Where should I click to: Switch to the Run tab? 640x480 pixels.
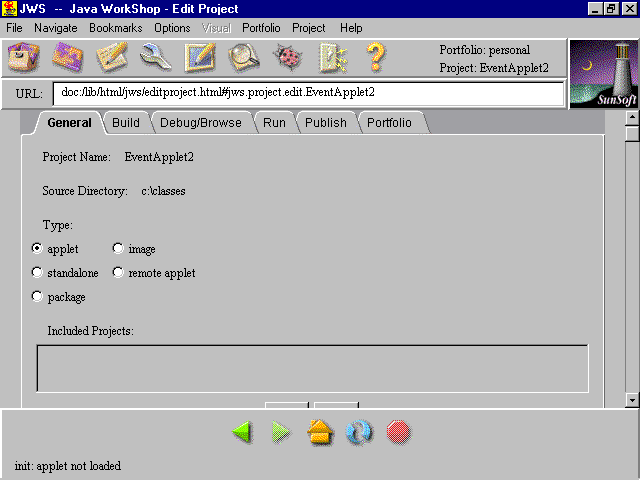pyautogui.click(x=274, y=122)
